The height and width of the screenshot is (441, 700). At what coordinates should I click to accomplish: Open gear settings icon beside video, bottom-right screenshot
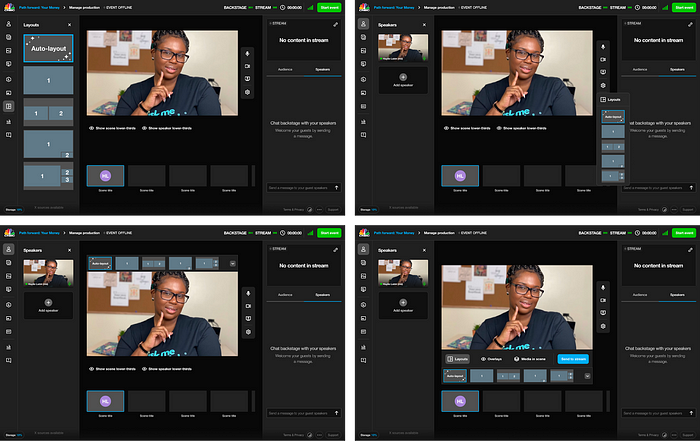click(603, 326)
